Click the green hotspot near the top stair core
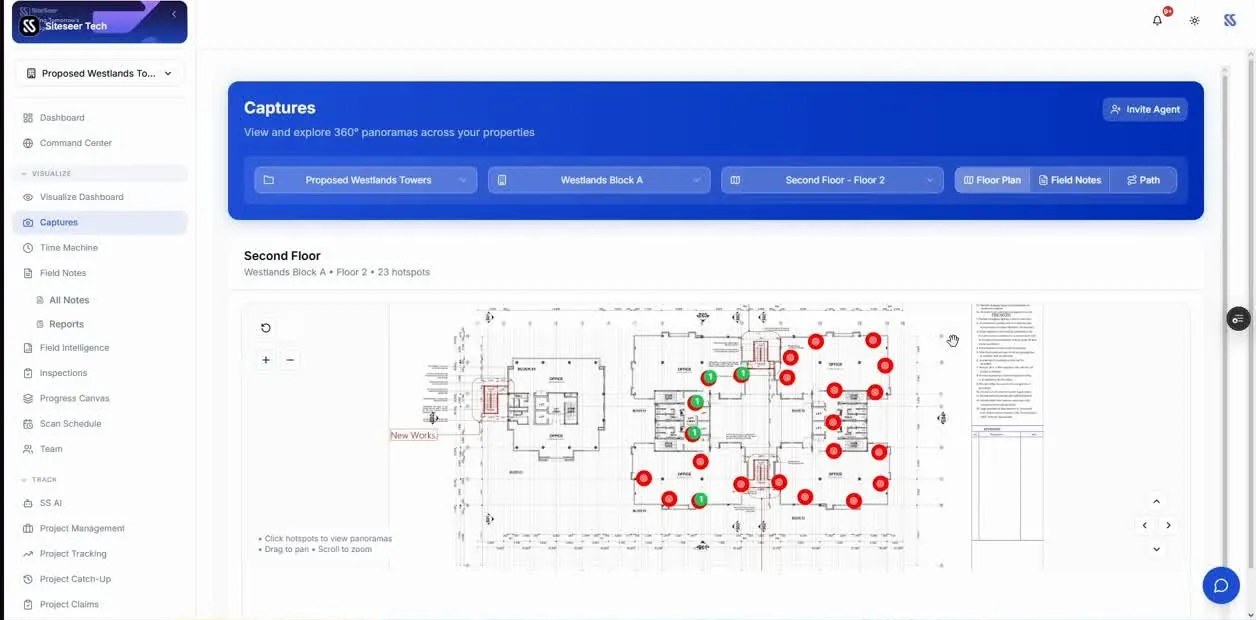This screenshot has height=620, width=1256. [x=742, y=374]
